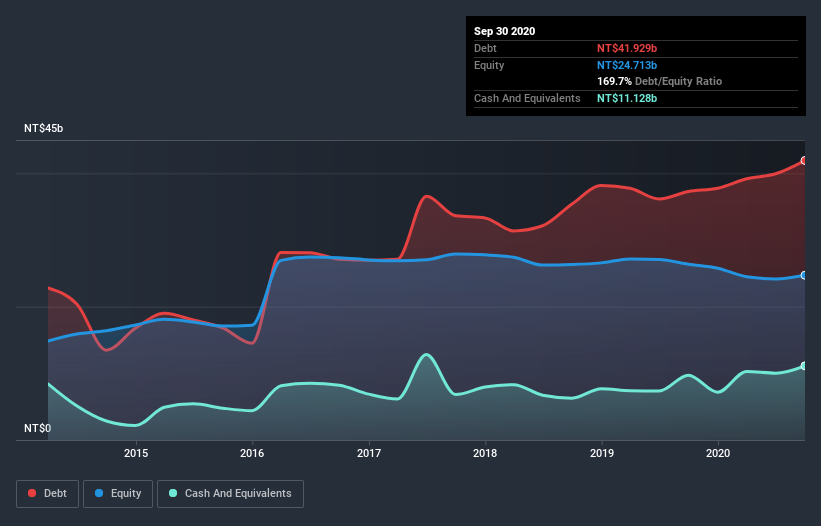
Task: Click the NT$24.713b equity value
Action: (x=627, y=65)
